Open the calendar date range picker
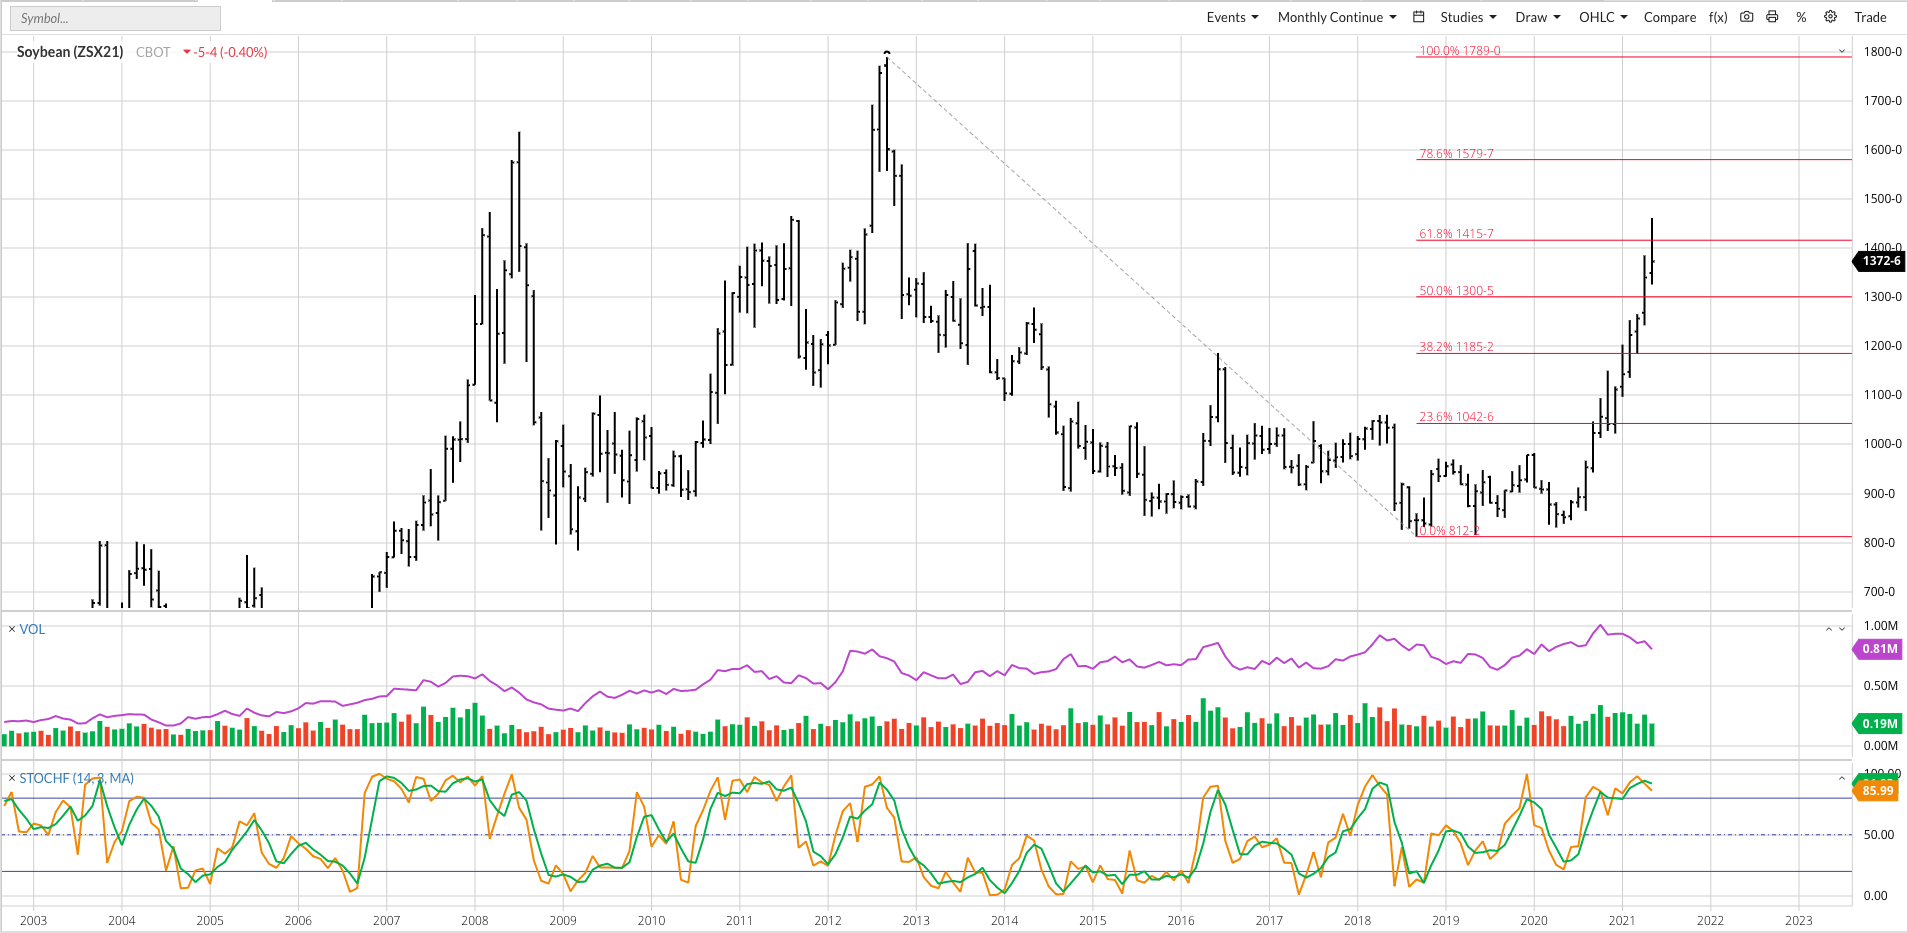This screenshot has height=933, width=1907. click(x=1418, y=17)
